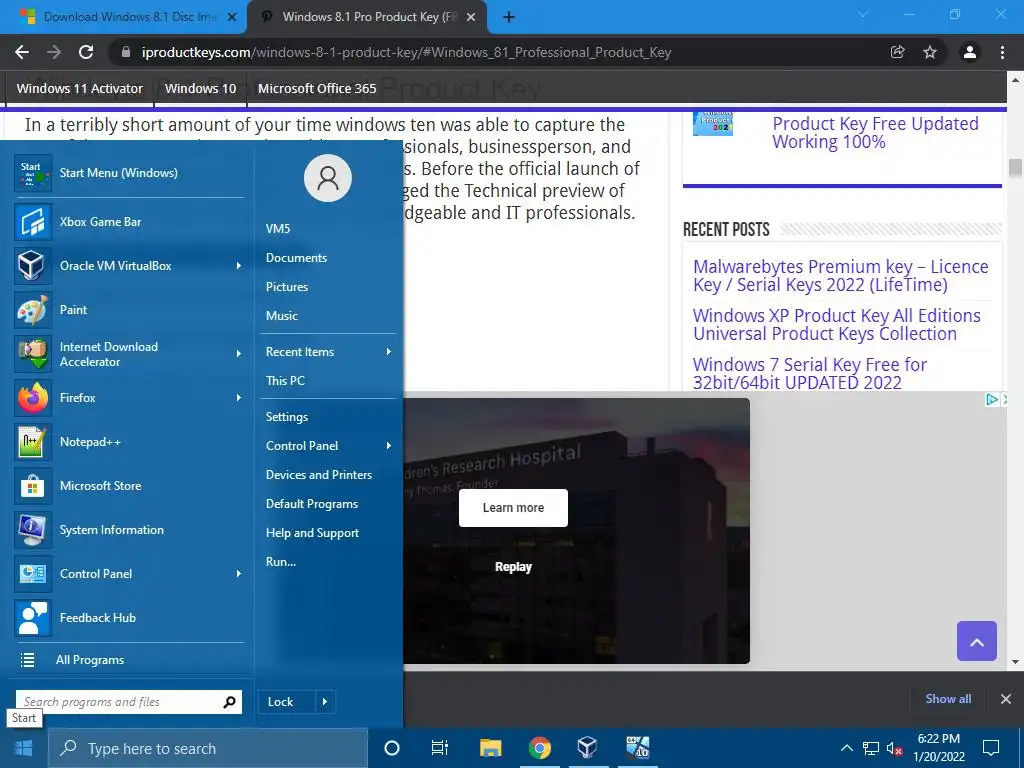The image size is (1024, 768).
Task: Click Learn more button on ad
Action: click(x=513, y=508)
